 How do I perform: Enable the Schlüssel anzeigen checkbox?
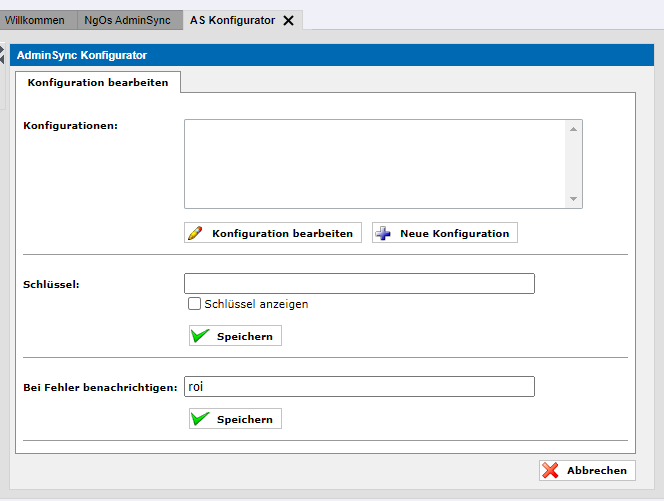point(194,304)
